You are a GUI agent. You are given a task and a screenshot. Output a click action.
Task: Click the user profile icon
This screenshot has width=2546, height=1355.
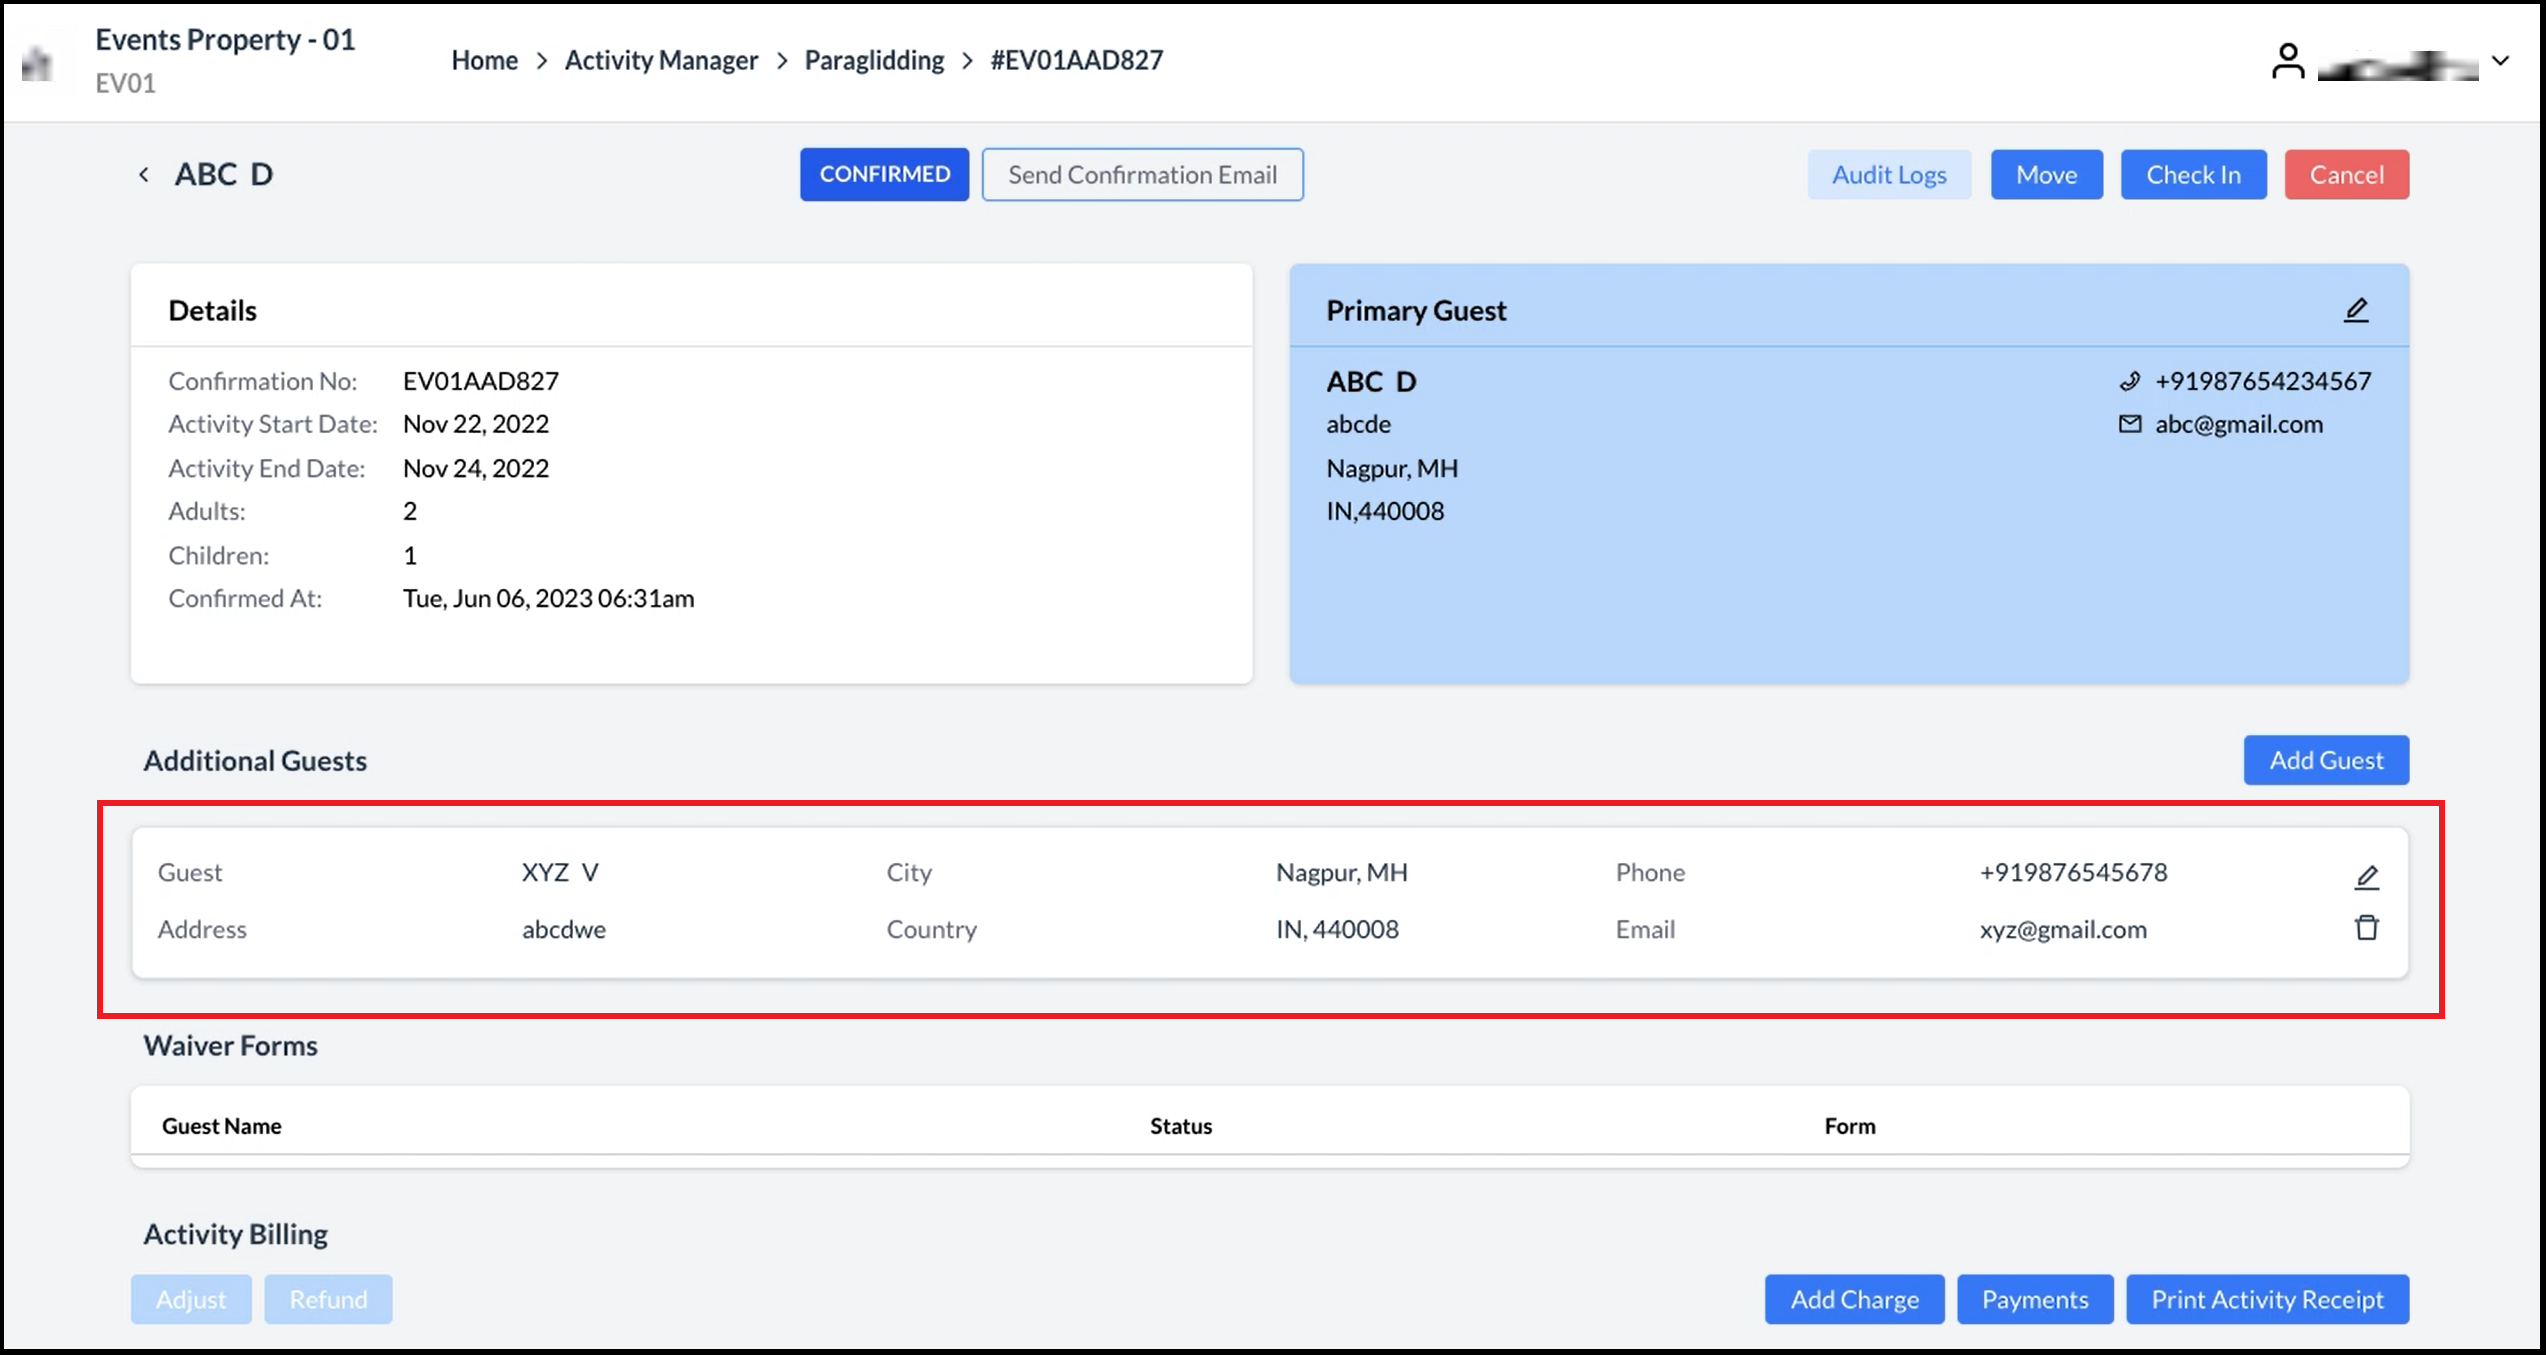[2287, 61]
